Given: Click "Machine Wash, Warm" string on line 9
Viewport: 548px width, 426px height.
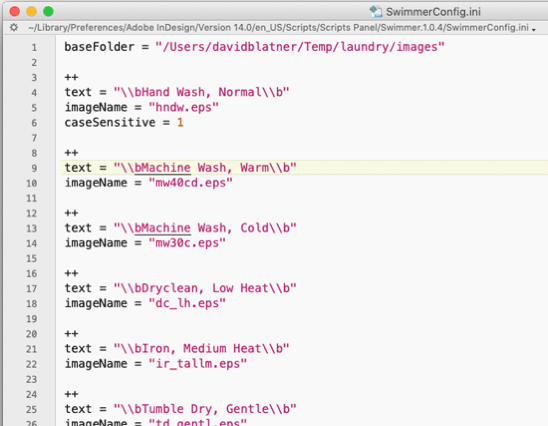Looking at the screenshot, I should [205, 167].
